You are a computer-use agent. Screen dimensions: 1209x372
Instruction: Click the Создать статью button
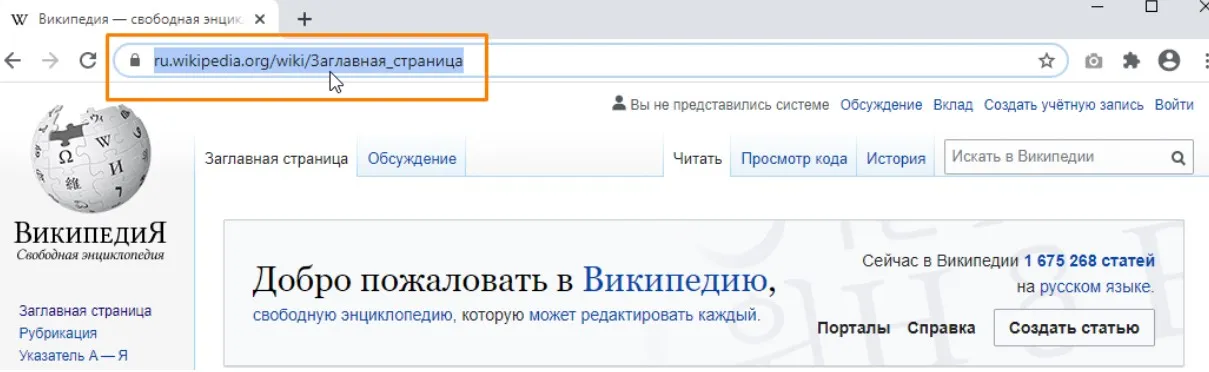(1074, 328)
